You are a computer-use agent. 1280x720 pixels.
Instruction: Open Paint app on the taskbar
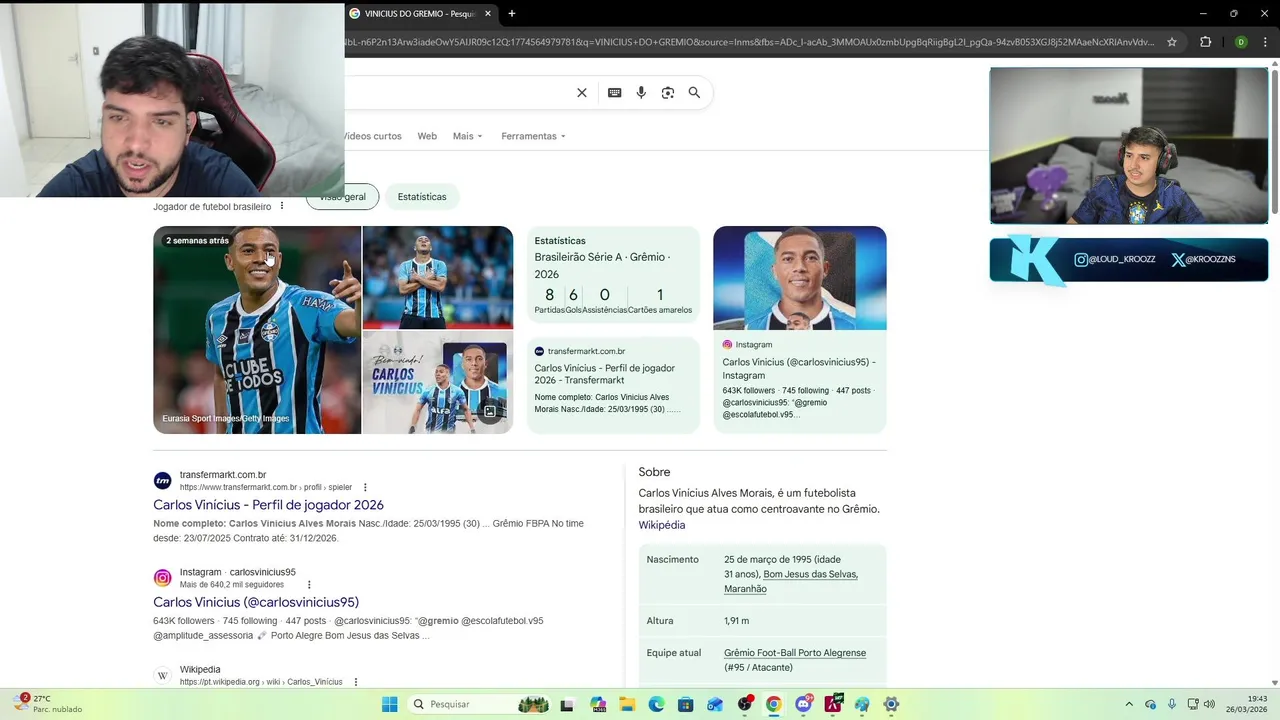(862, 704)
